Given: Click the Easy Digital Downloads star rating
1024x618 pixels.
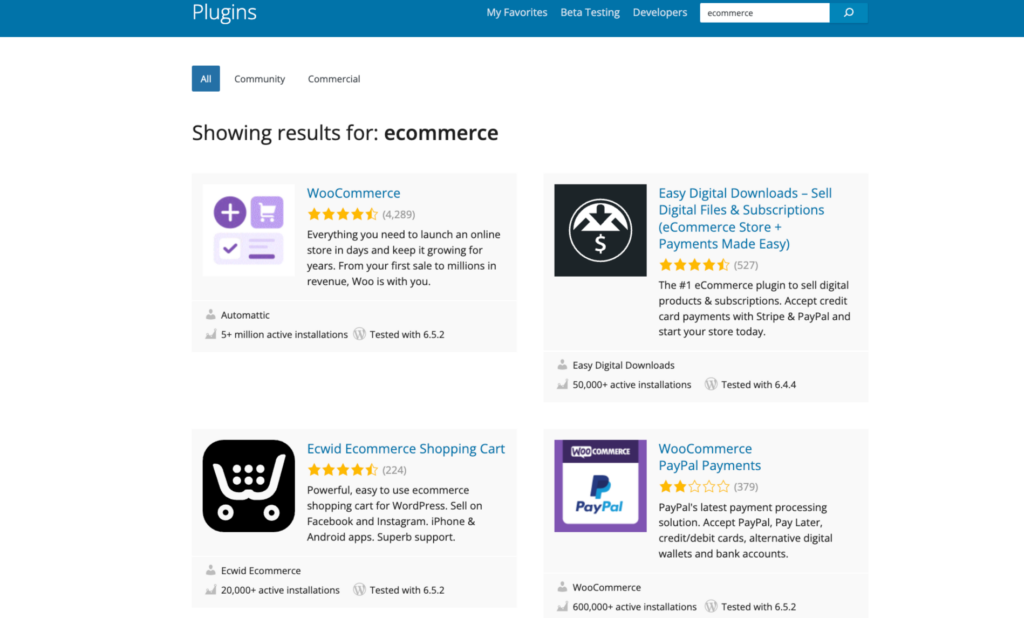Looking at the screenshot, I should (694, 265).
